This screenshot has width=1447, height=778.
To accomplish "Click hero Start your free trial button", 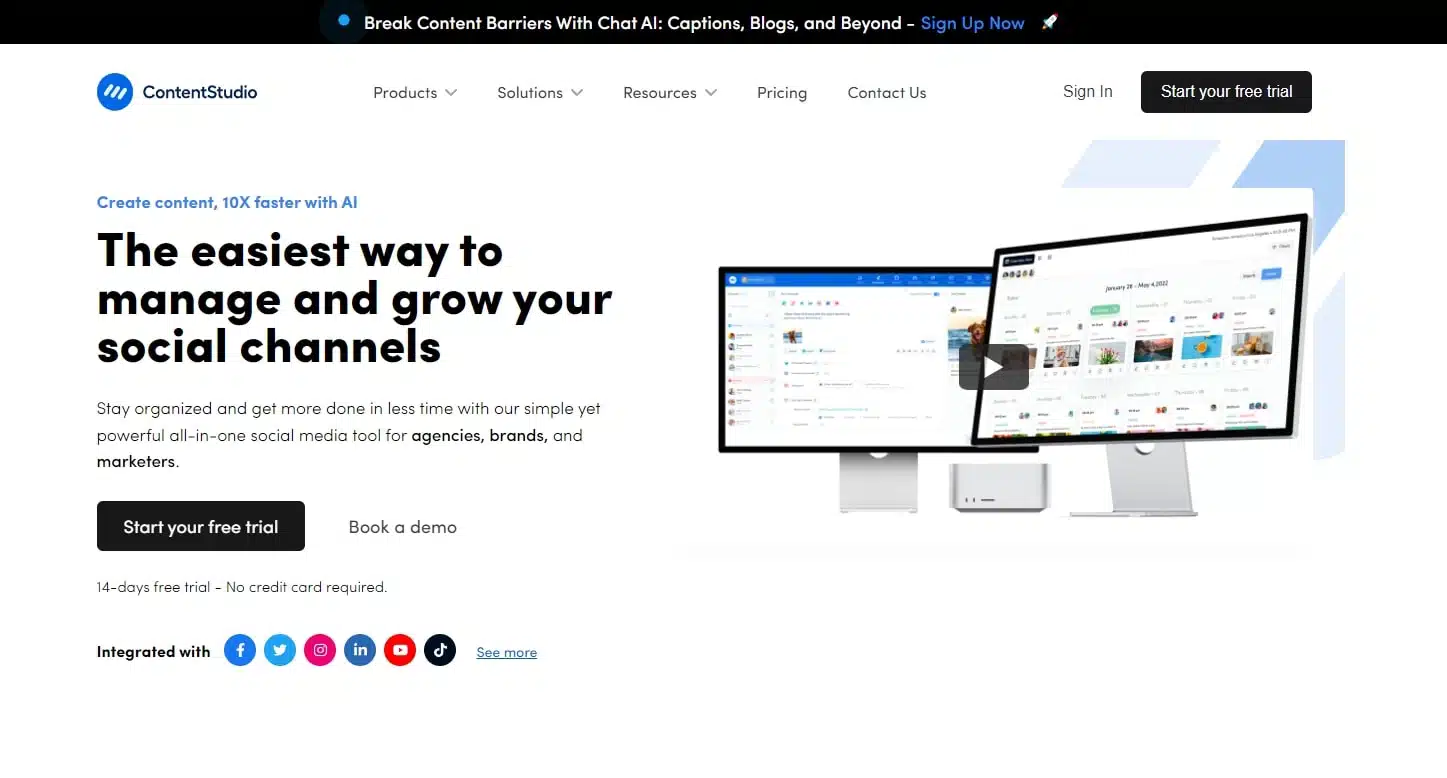I will pyautogui.click(x=201, y=526).
